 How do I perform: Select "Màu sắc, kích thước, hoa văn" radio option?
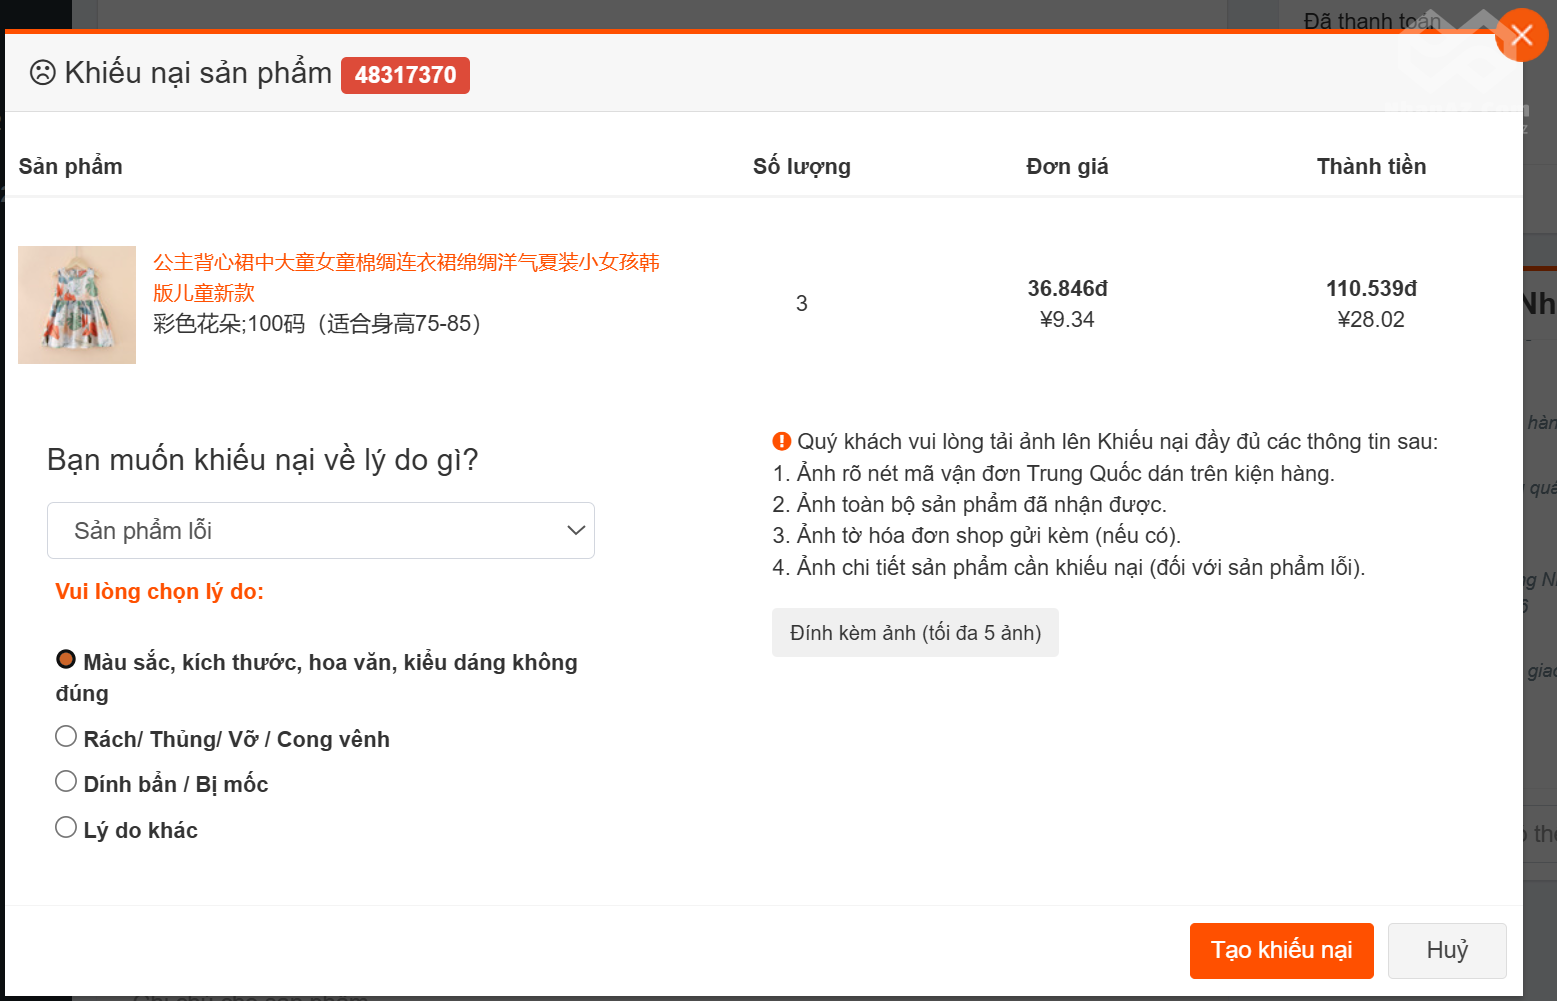(66, 660)
